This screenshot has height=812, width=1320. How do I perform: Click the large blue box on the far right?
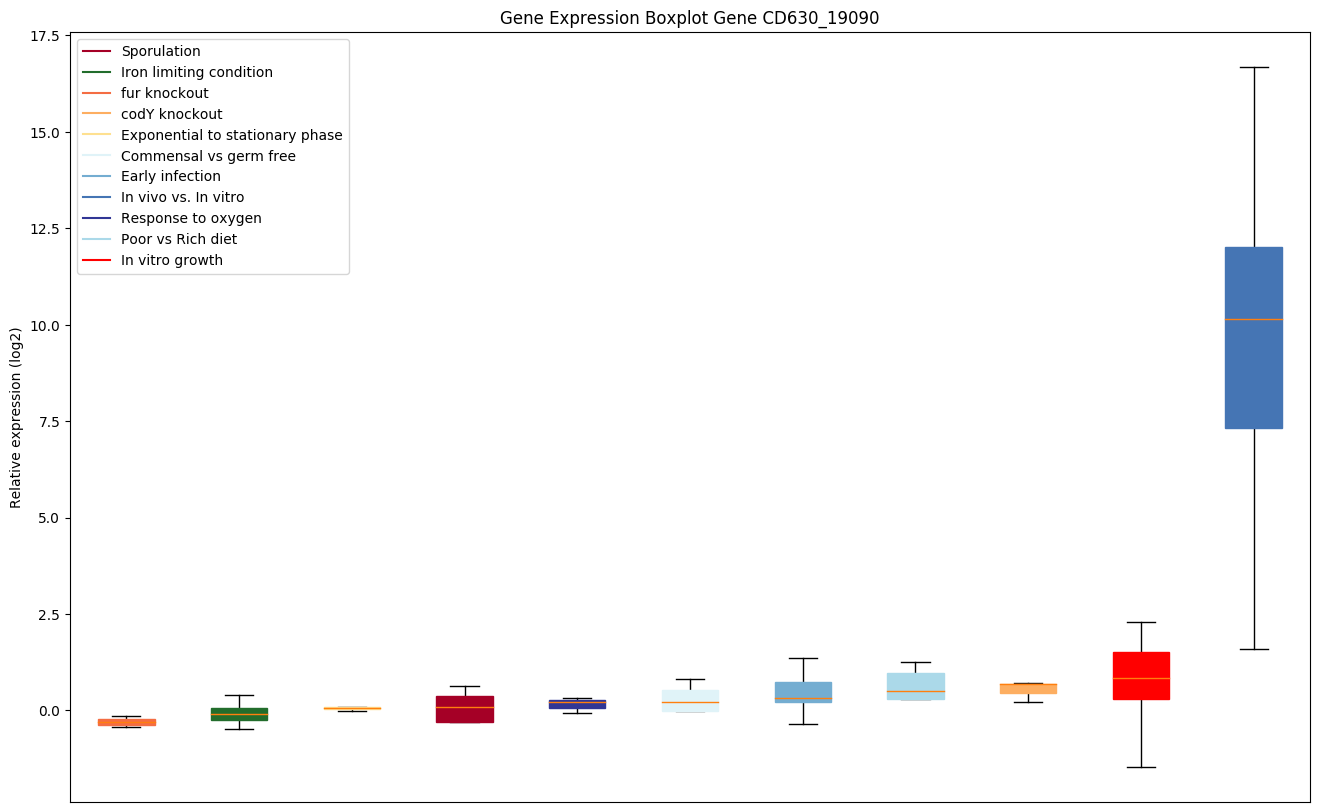(x=1253, y=380)
